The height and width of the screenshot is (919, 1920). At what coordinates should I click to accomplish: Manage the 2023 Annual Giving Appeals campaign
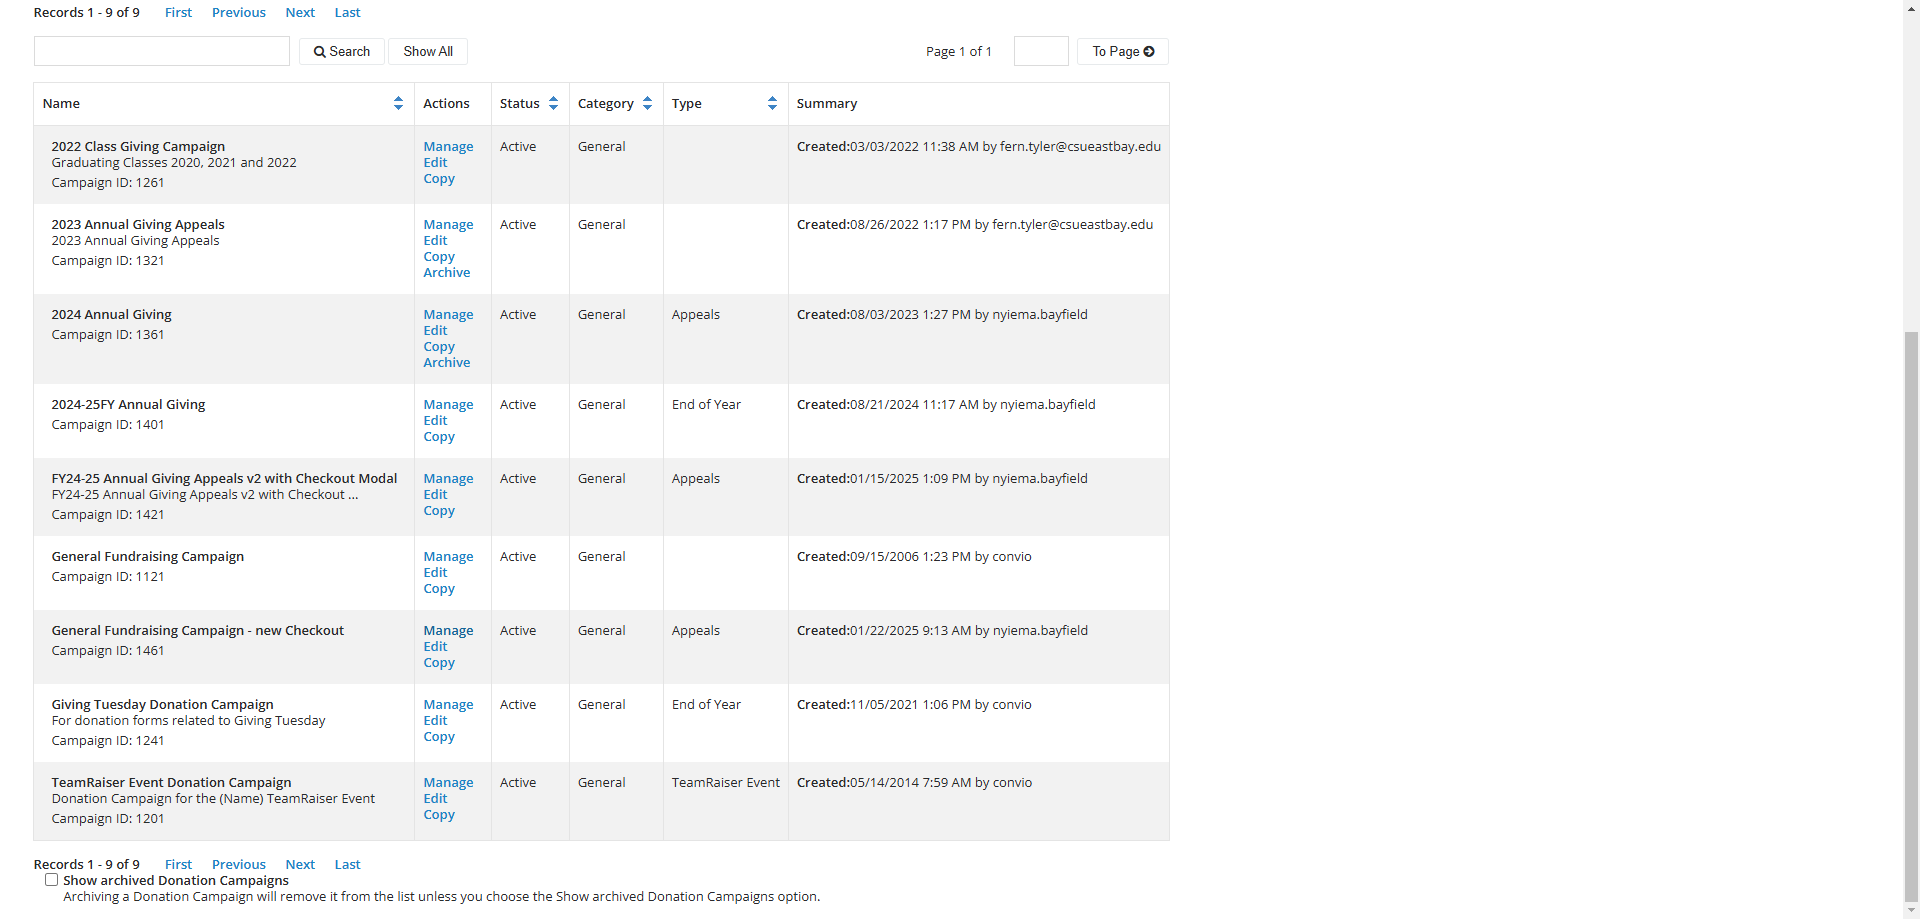pyautogui.click(x=448, y=224)
